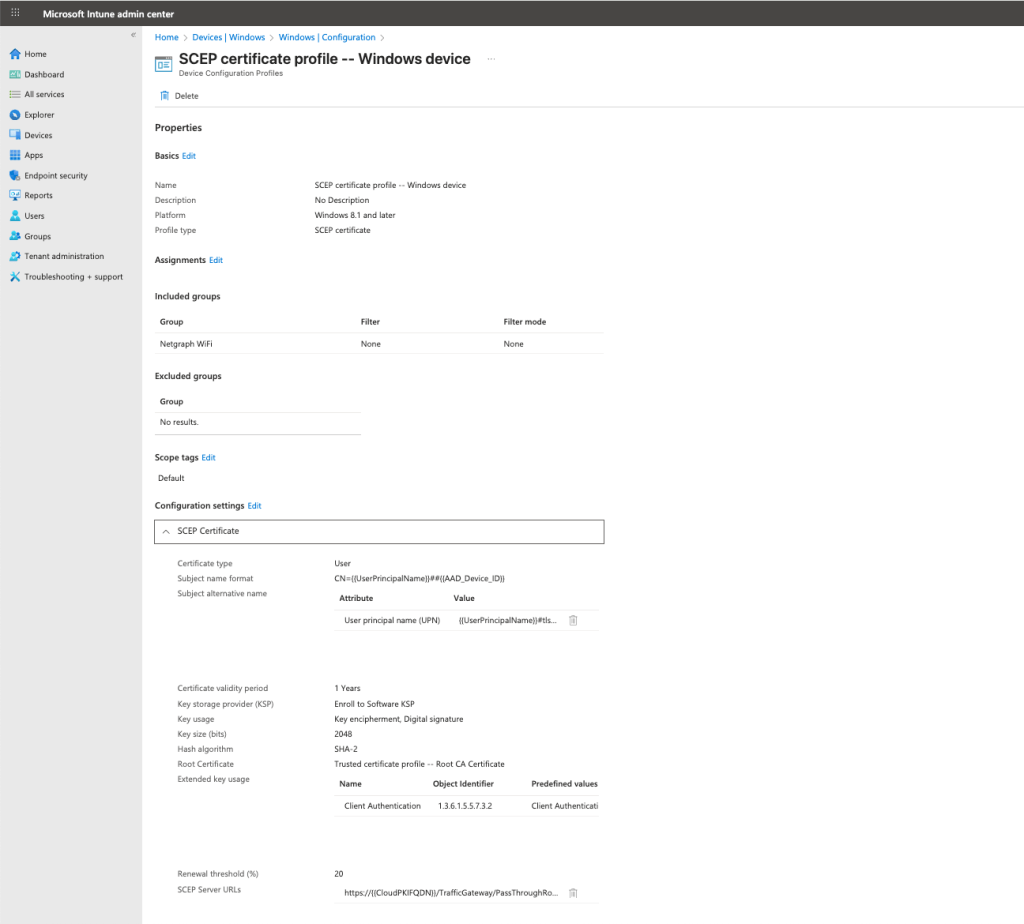
Task: Click Windows | Configuration breadcrumb link
Action: [327, 37]
